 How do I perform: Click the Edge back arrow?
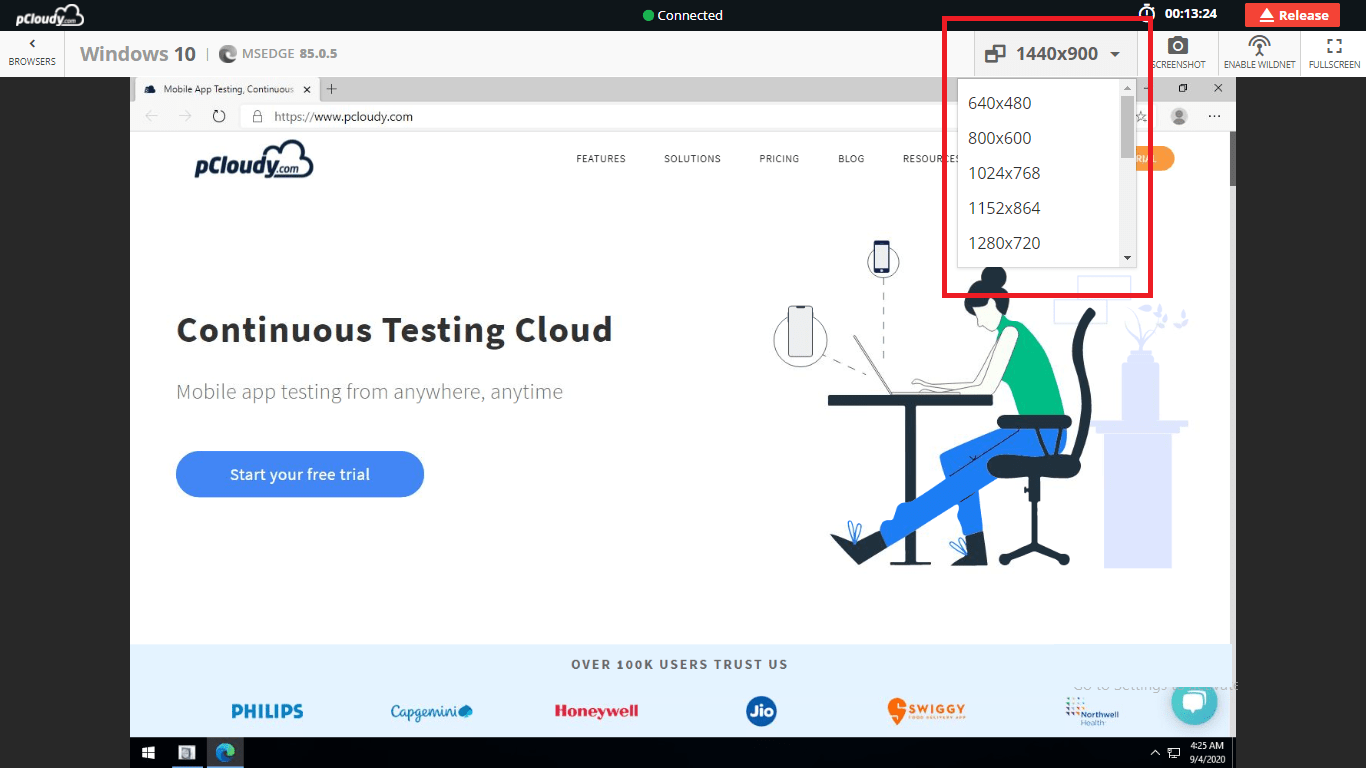pos(152,116)
